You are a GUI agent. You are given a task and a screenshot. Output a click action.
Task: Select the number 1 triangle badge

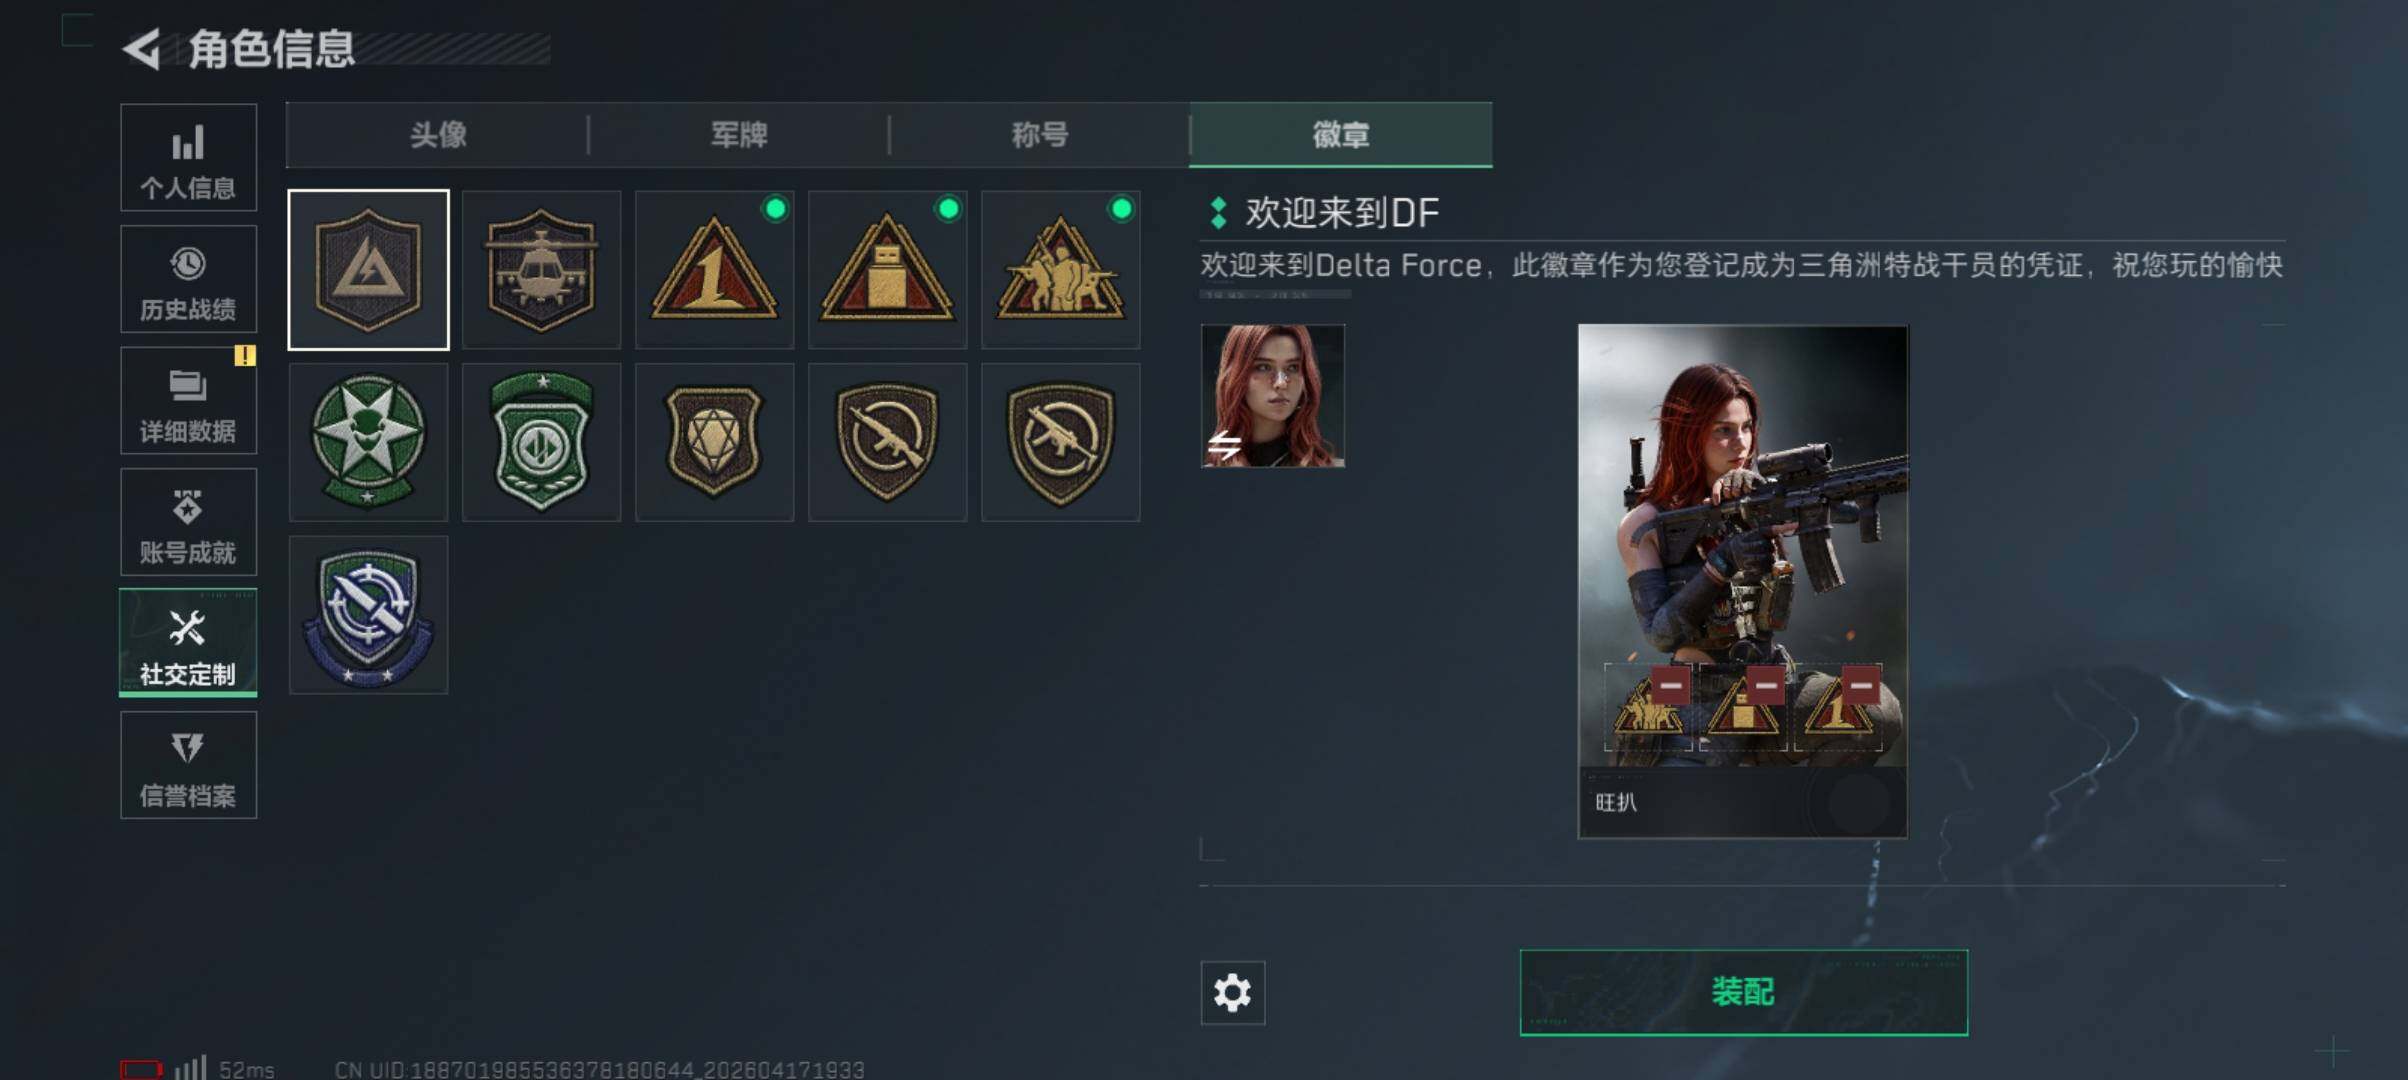714,270
